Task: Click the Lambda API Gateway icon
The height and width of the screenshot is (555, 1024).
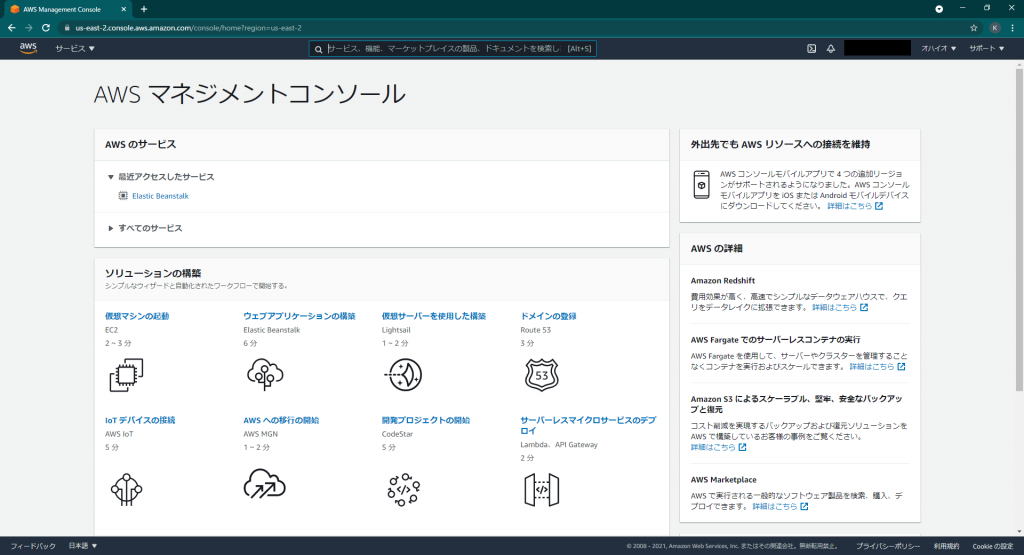Action: coord(541,490)
